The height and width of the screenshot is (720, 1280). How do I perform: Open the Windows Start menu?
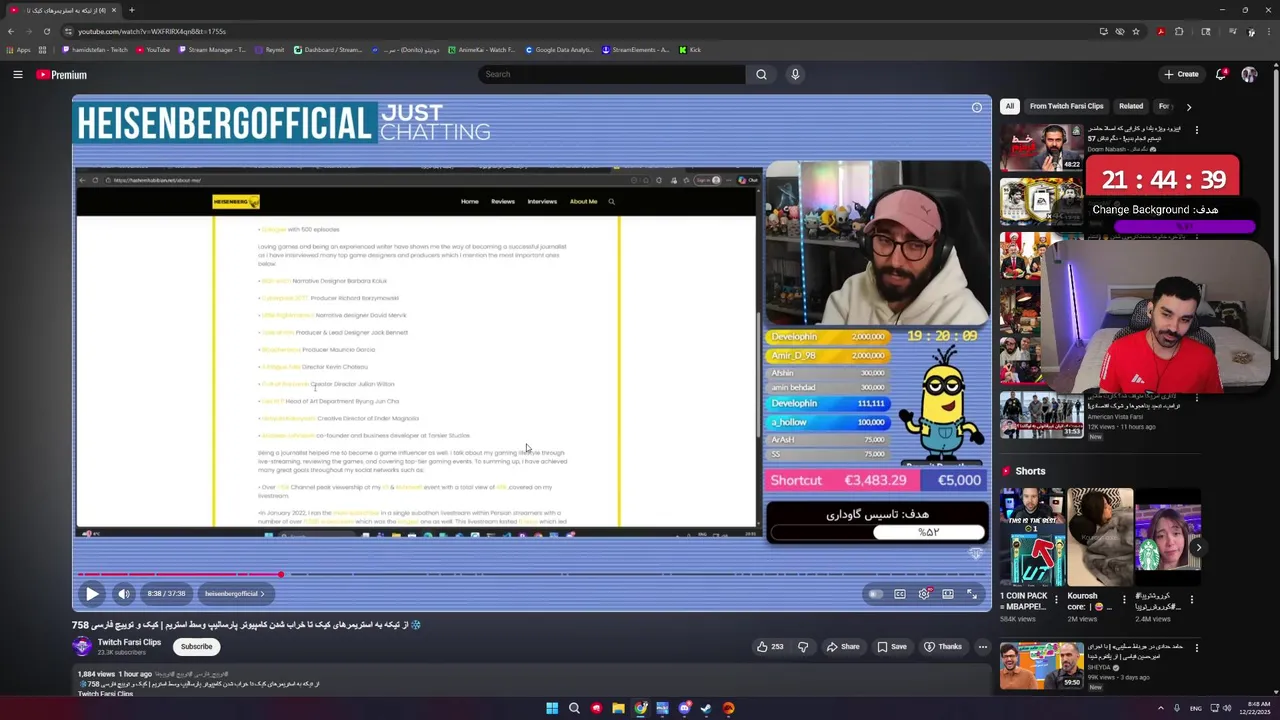click(x=552, y=708)
